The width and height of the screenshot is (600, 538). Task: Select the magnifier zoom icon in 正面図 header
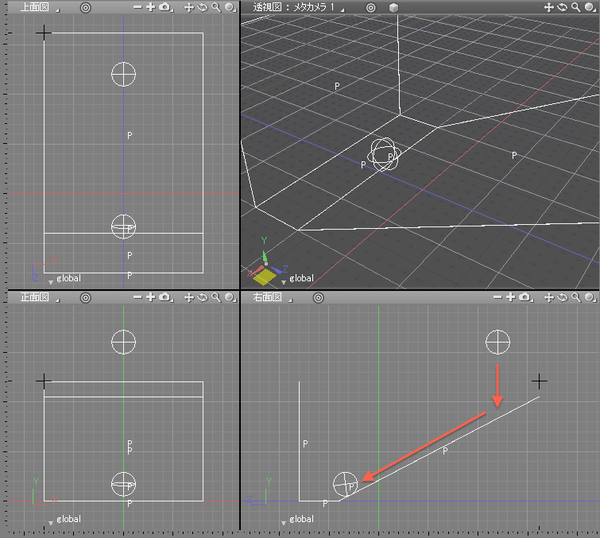click(x=216, y=297)
